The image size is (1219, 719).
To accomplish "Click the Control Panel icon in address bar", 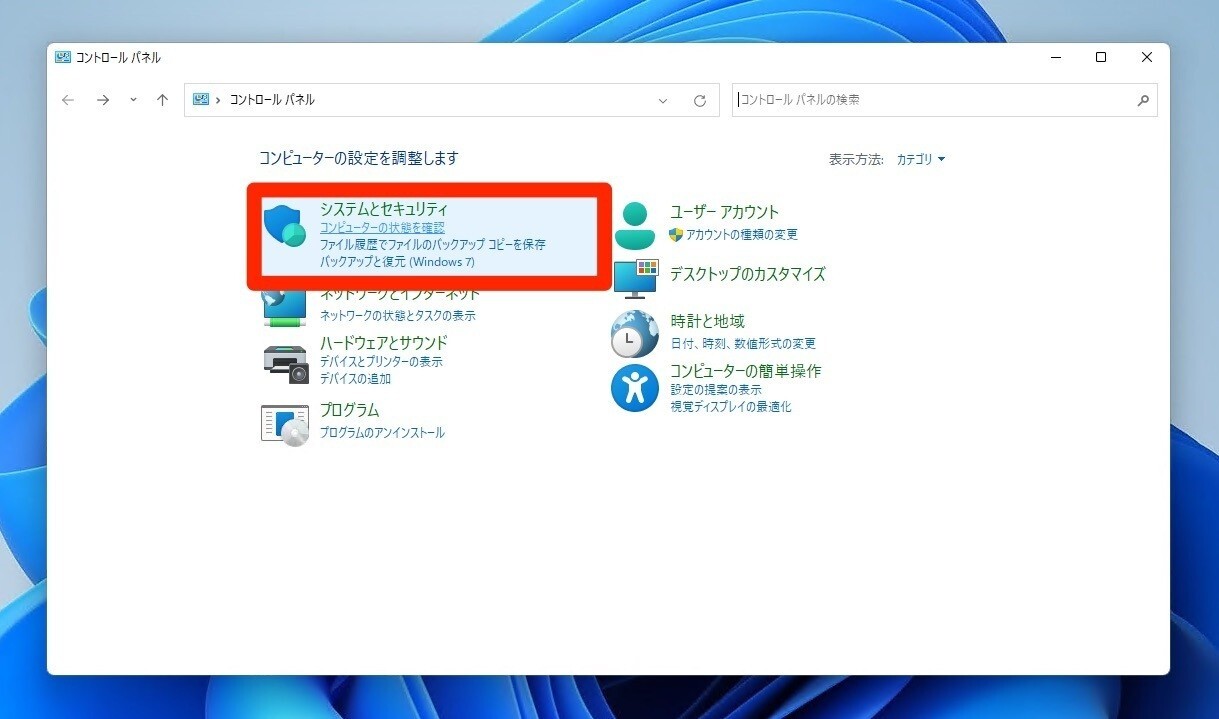I will point(200,100).
